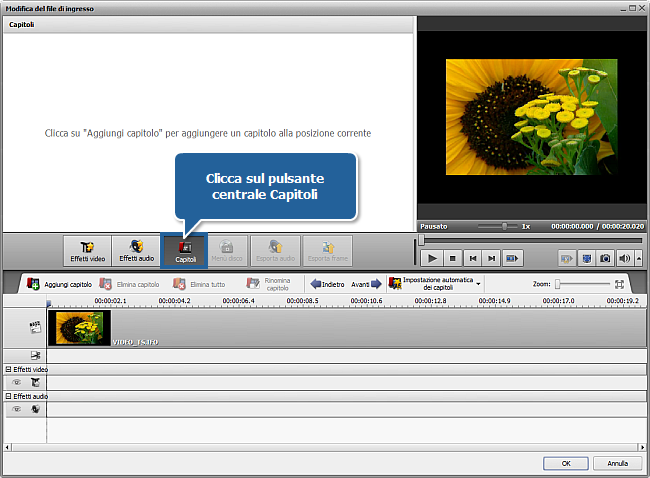The height and width of the screenshot is (478, 650).
Task: Click the central Capitoli button
Action: pyautogui.click(x=185, y=250)
